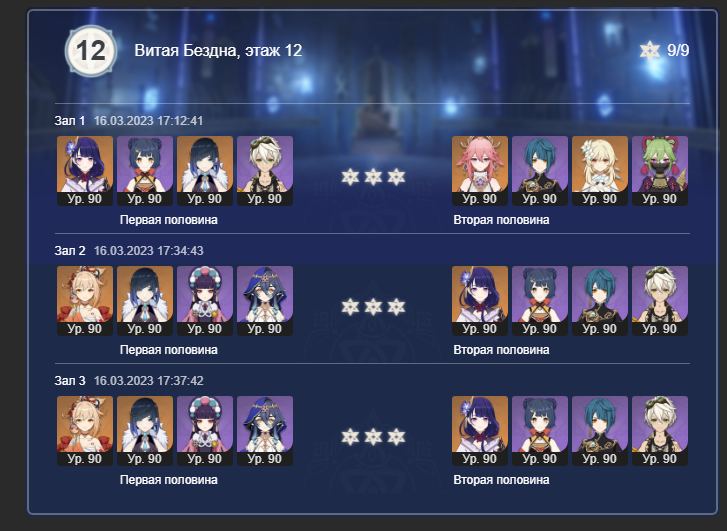Screen dimensions: 727x531
Task: Click Xiangling portrait in Зал 2 second half
Action: coord(540,301)
